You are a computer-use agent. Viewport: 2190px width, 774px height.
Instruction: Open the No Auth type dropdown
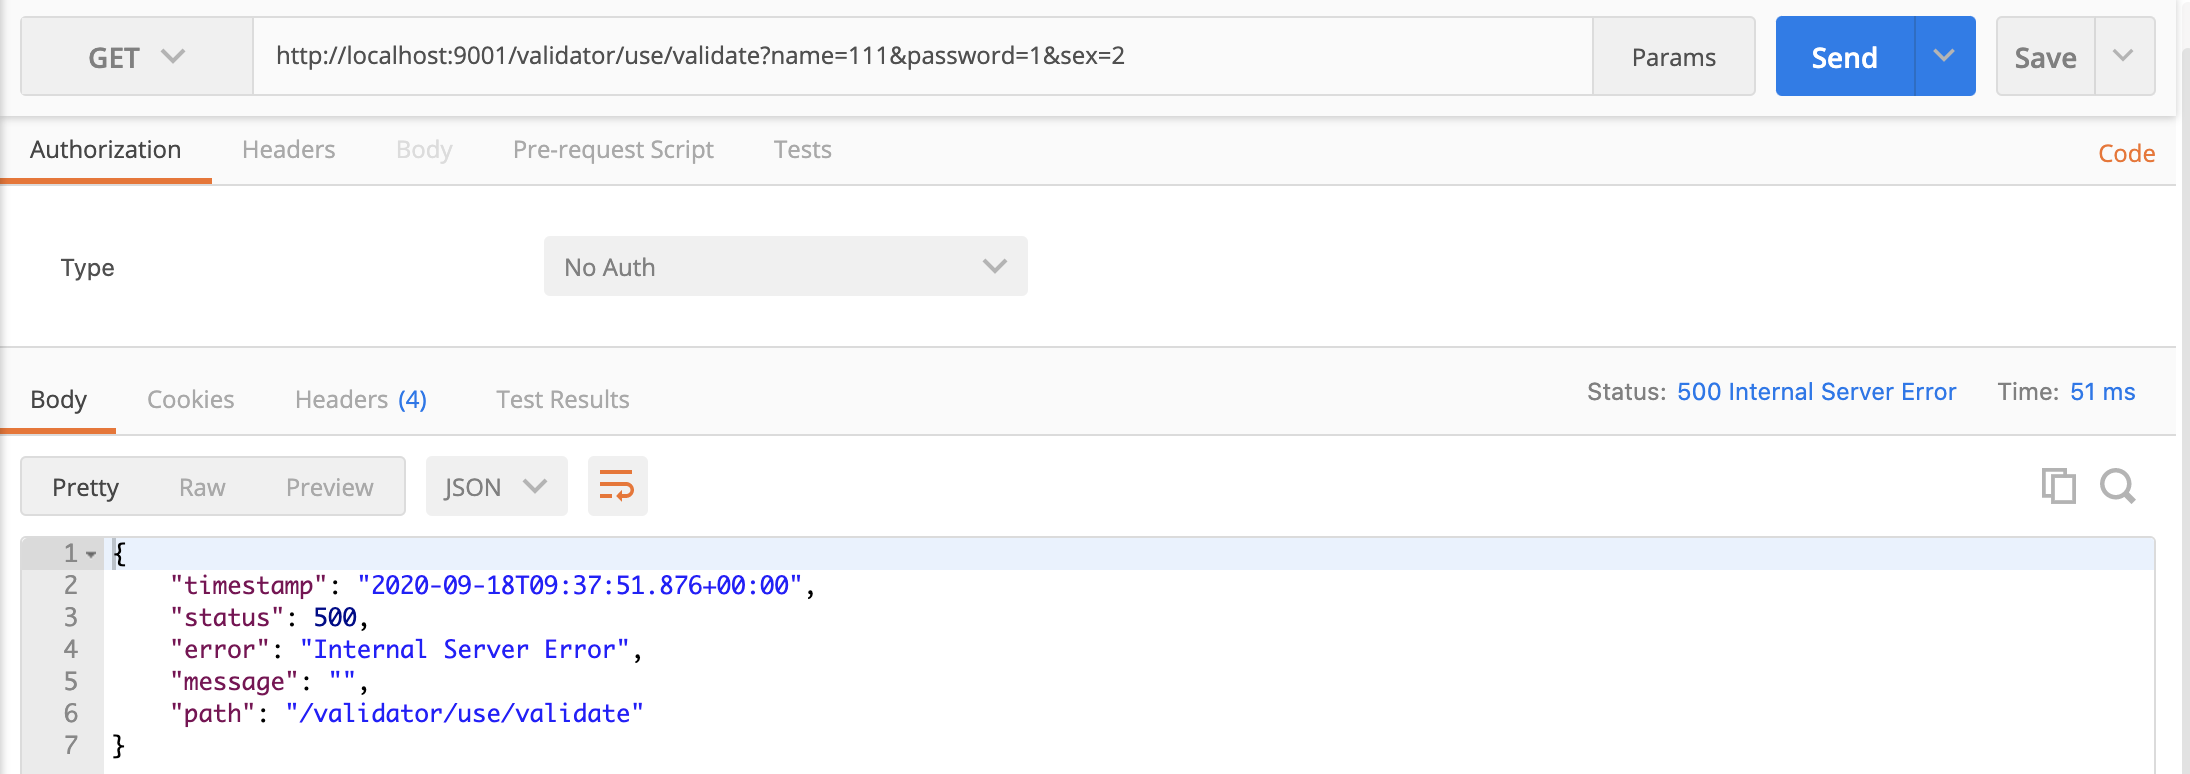[x=785, y=267]
